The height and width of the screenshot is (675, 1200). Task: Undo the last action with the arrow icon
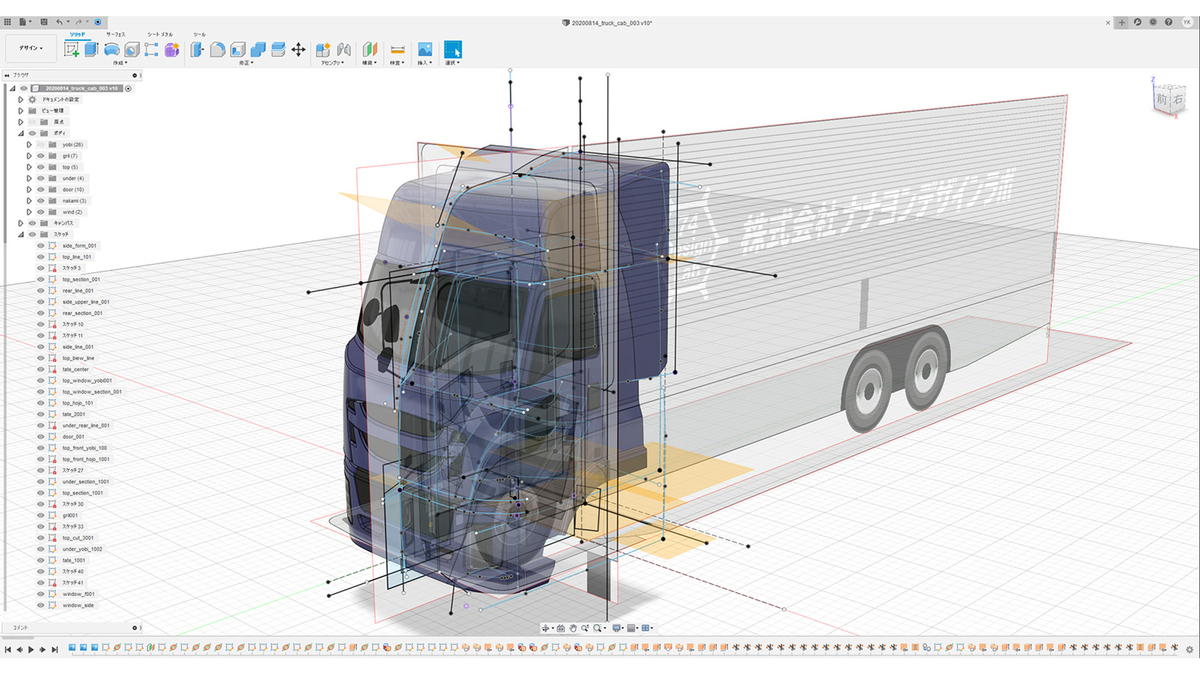[61, 21]
